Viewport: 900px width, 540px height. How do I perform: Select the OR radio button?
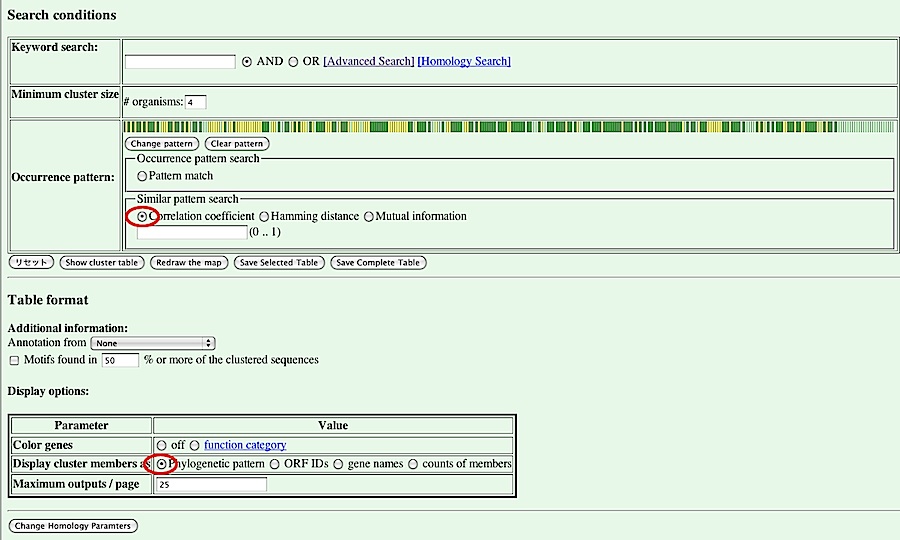pos(293,62)
